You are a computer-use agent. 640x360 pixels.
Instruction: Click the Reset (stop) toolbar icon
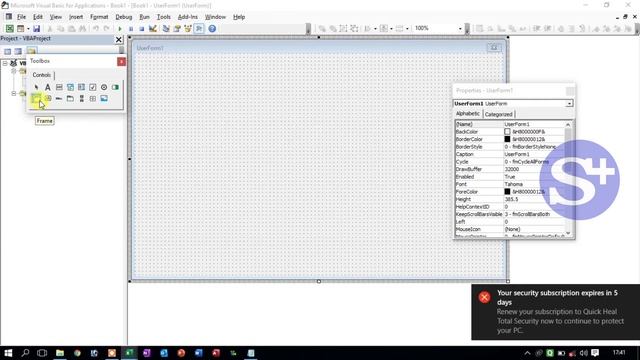coord(142,29)
